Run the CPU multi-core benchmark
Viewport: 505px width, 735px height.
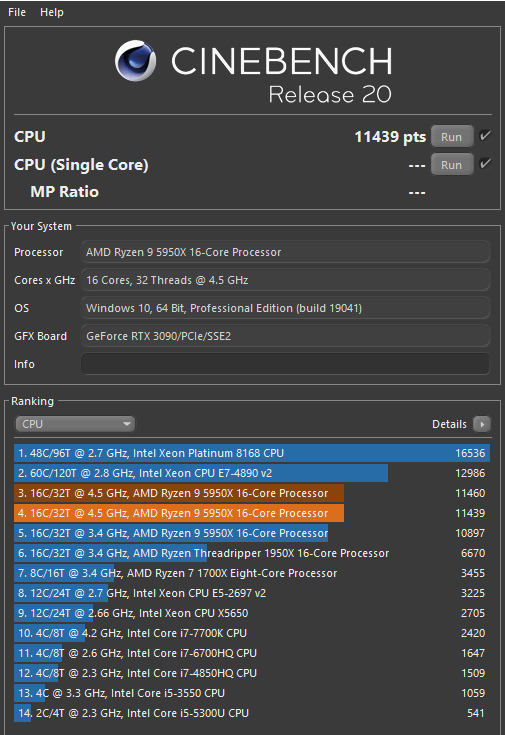[452, 137]
